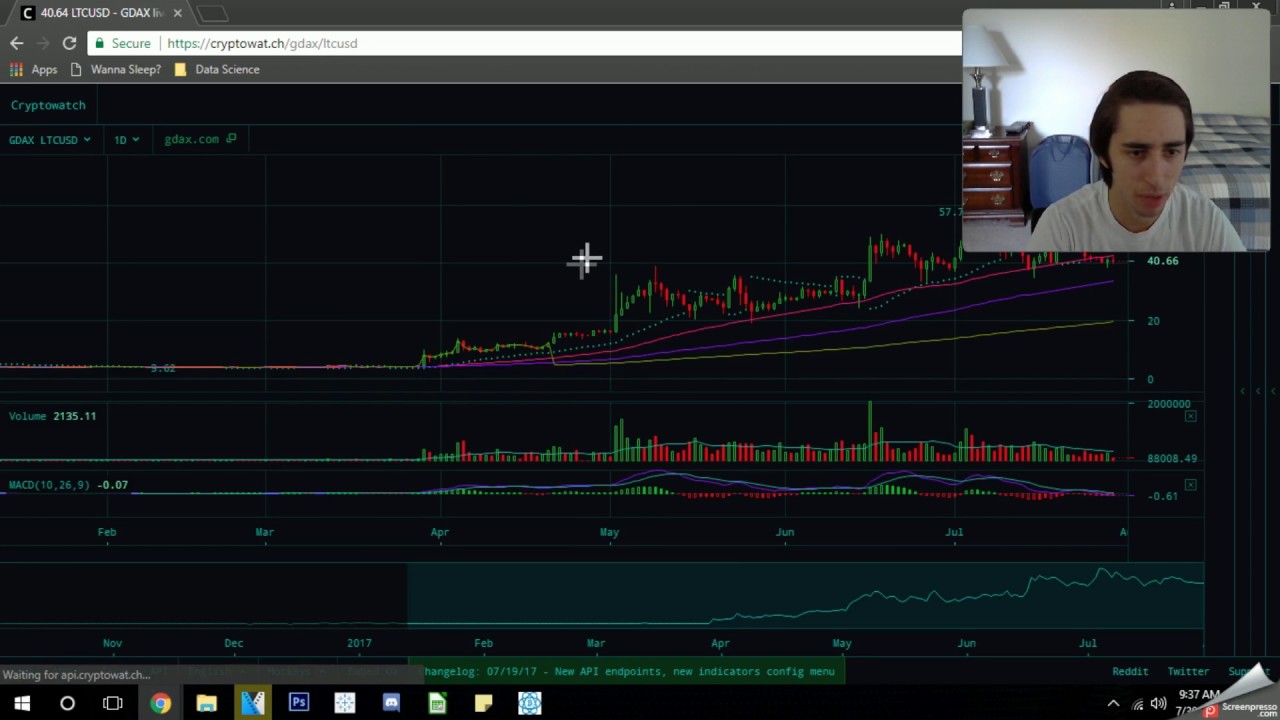Open a new browser tab

tap(213, 14)
